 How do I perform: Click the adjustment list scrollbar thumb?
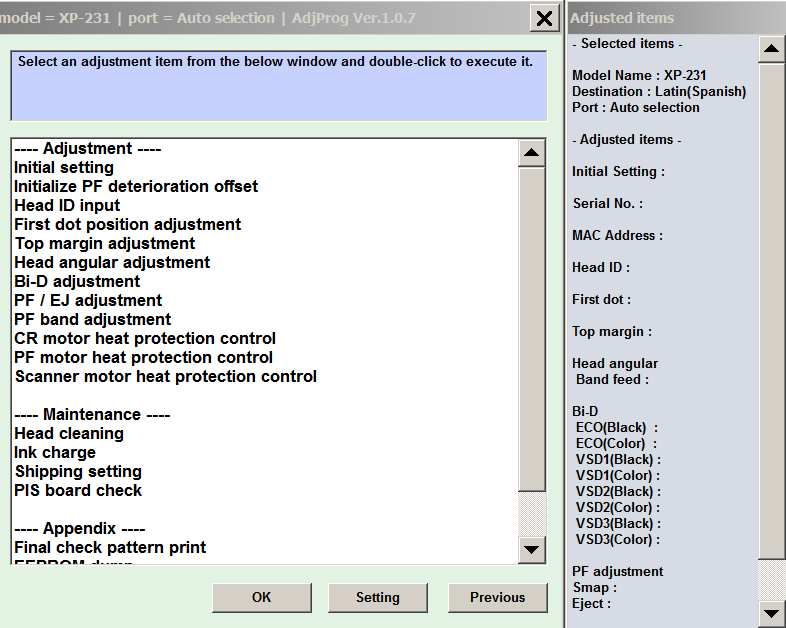[531, 329]
